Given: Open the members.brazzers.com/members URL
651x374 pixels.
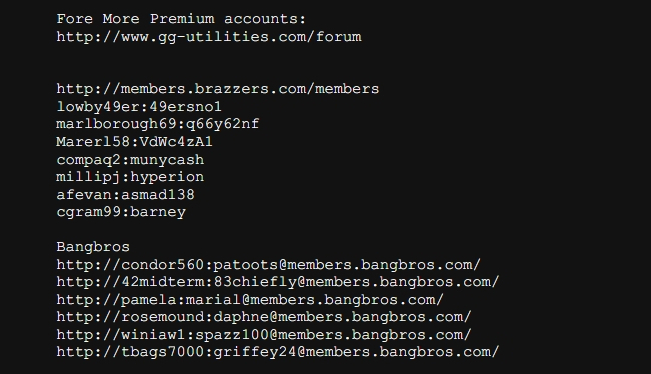Looking at the screenshot, I should [x=218, y=89].
